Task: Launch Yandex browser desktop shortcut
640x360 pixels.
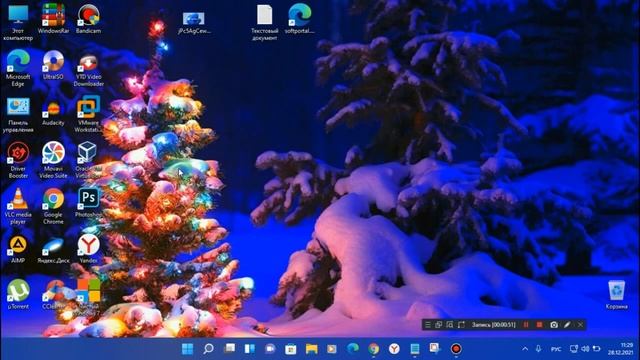Action: 89,249
